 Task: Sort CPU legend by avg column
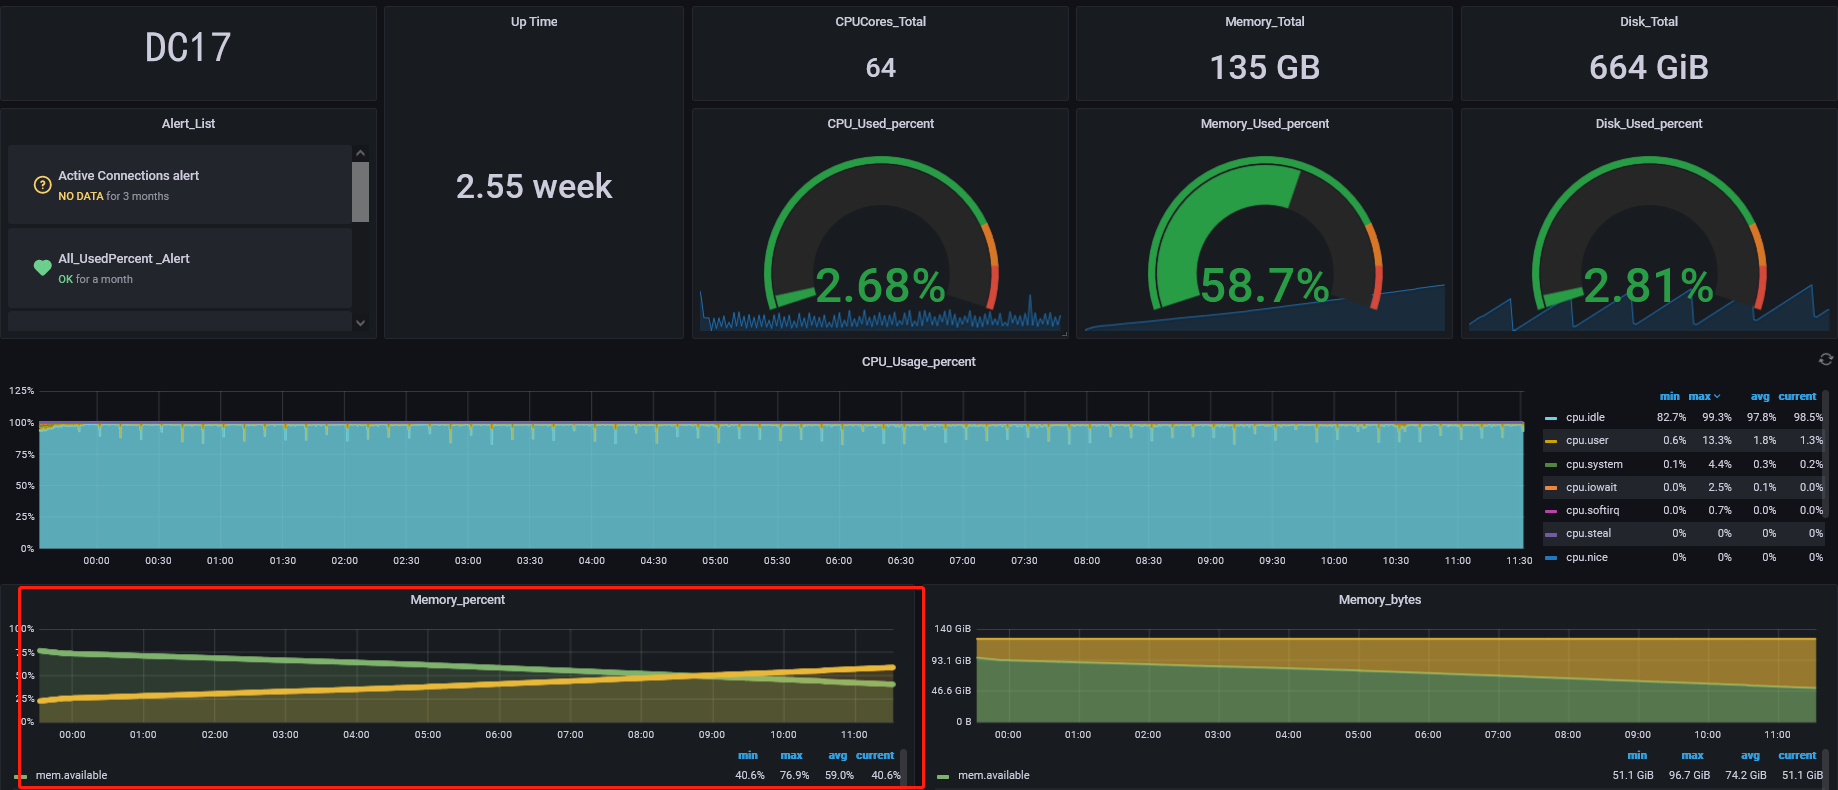1759,397
